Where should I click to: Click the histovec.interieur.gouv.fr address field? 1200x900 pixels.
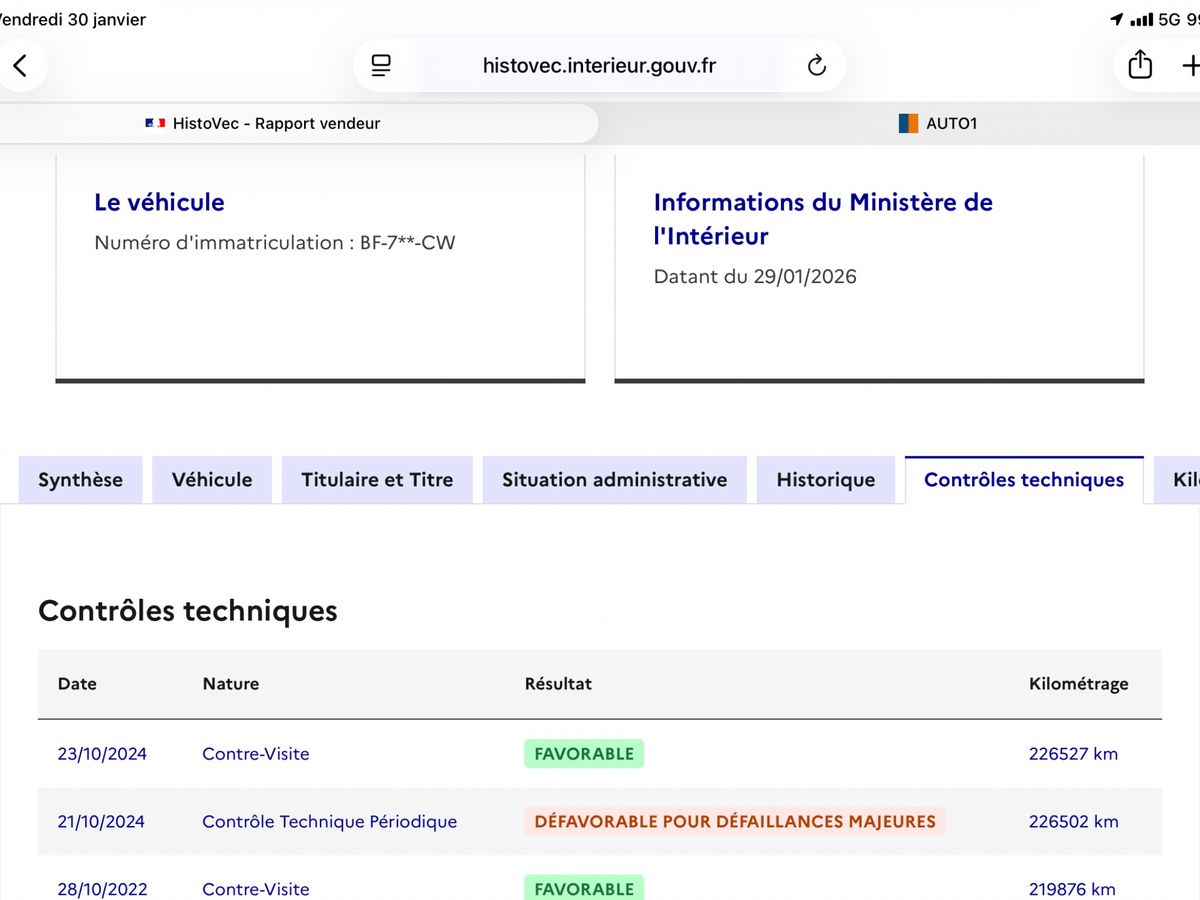point(599,66)
